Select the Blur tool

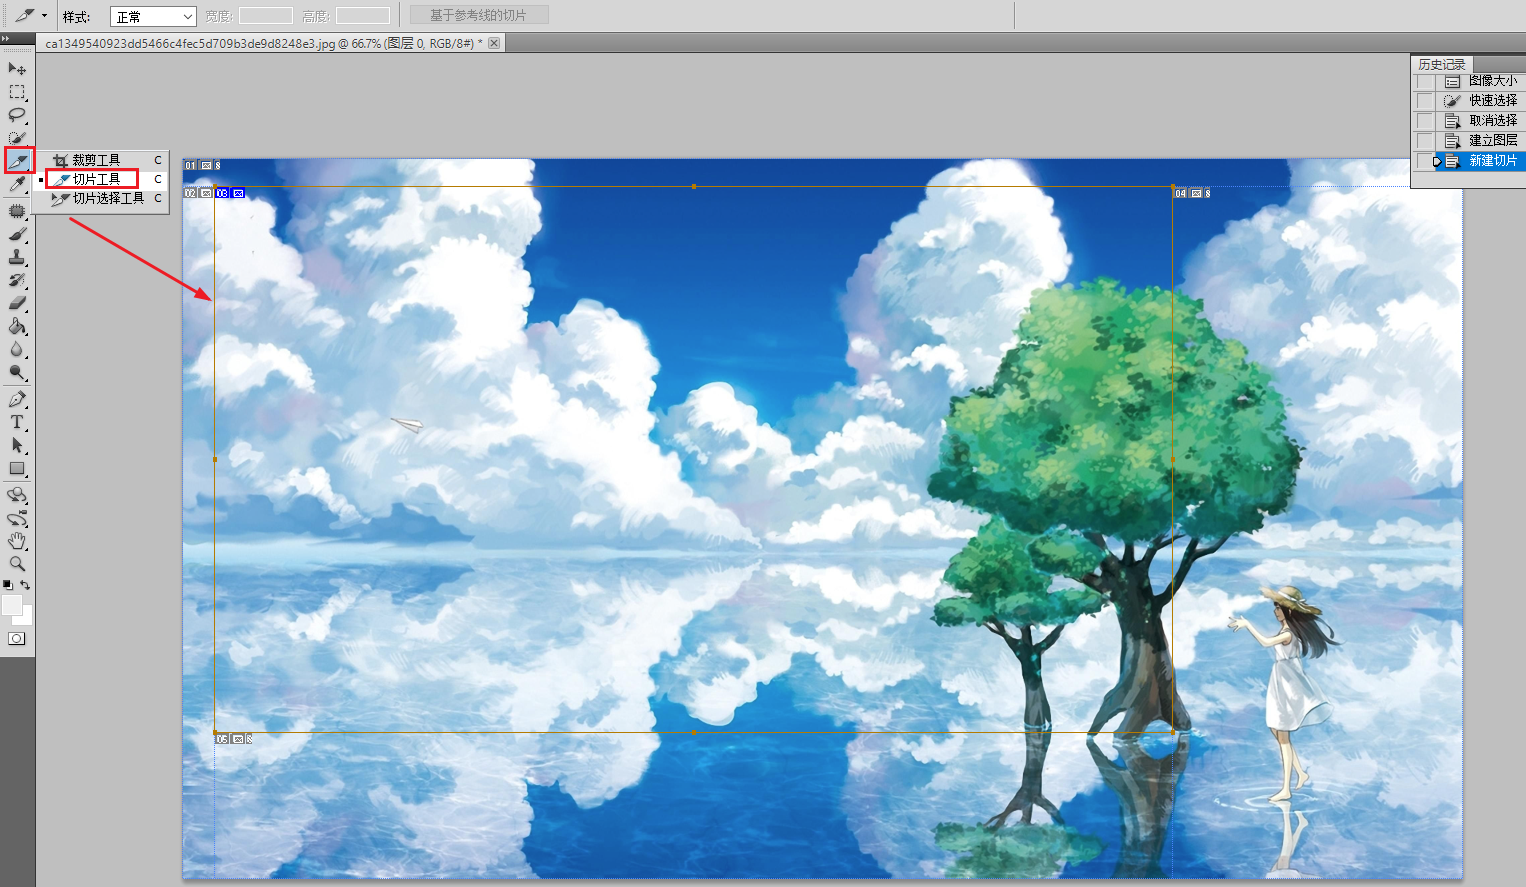(x=17, y=349)
